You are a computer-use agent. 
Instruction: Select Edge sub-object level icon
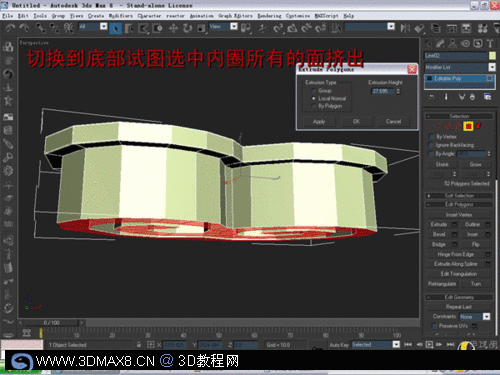[447, 126]
